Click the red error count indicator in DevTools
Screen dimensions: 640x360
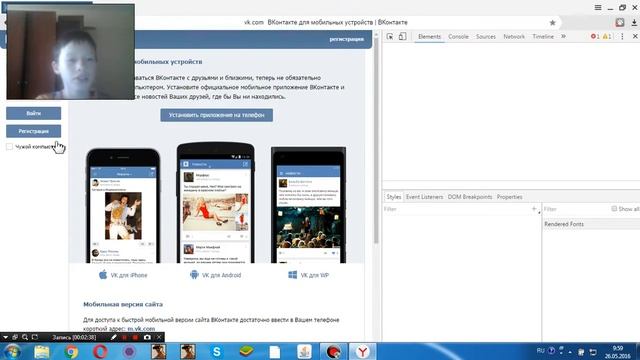coord(595,36)
